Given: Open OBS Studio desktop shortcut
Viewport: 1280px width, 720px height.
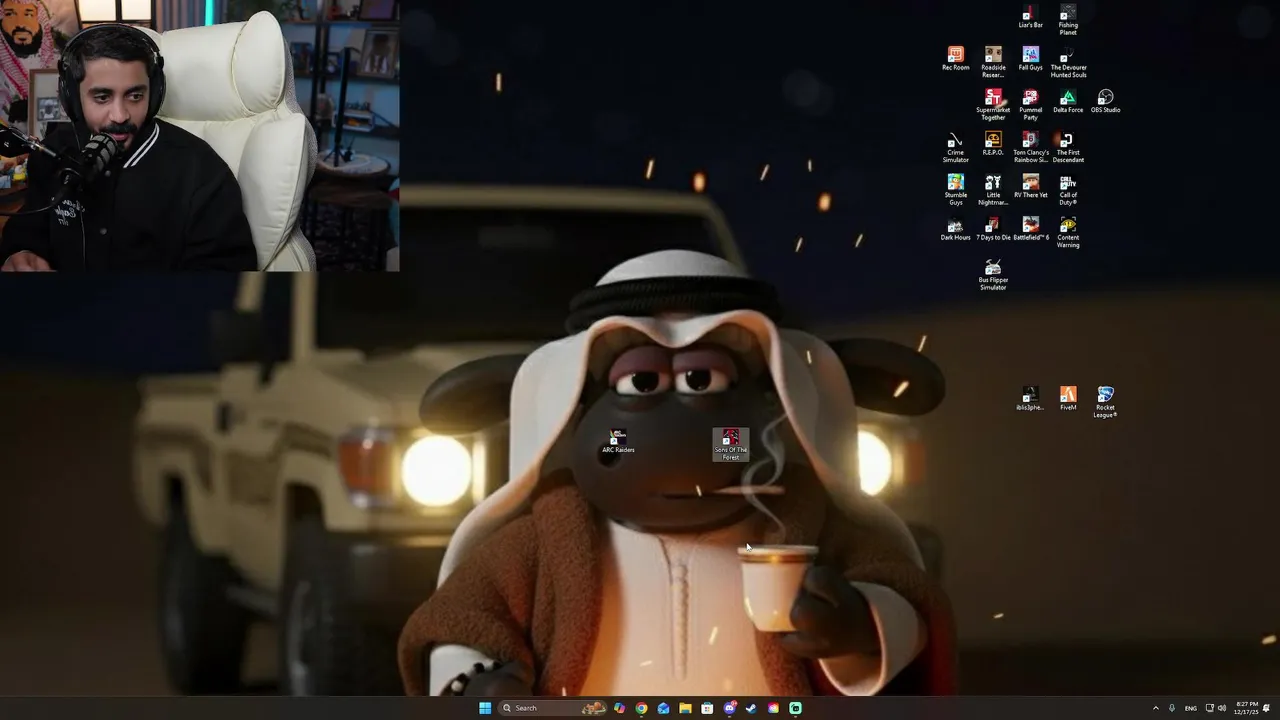Looking at the screenshot, I should point(1105,101).
